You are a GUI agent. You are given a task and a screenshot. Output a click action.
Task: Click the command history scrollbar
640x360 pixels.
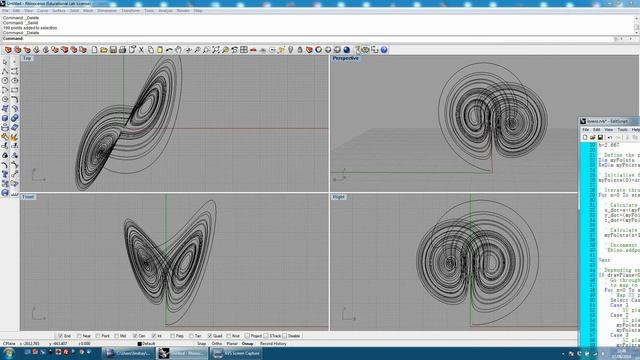[x=636, y=25]
